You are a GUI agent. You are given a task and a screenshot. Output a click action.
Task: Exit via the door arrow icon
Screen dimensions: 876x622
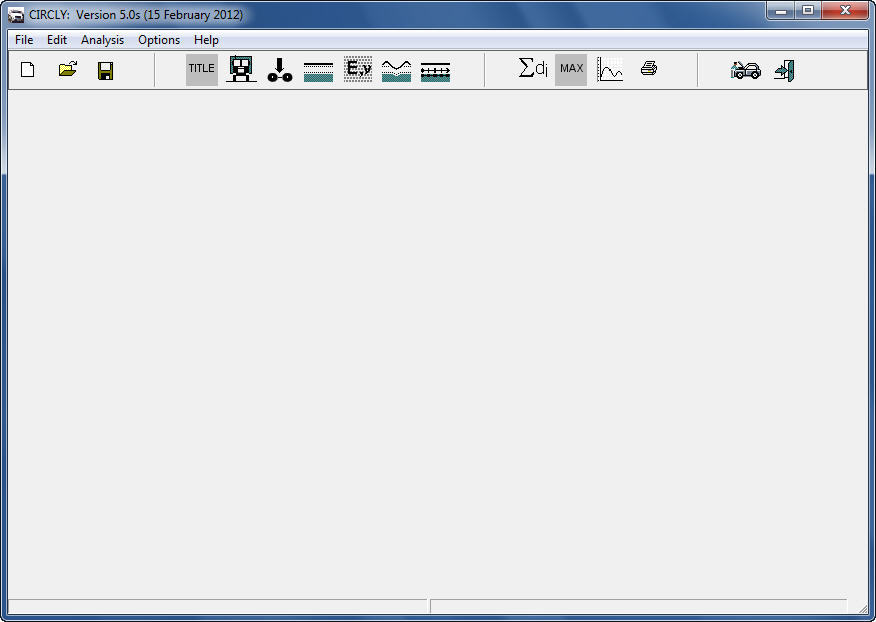784,70
